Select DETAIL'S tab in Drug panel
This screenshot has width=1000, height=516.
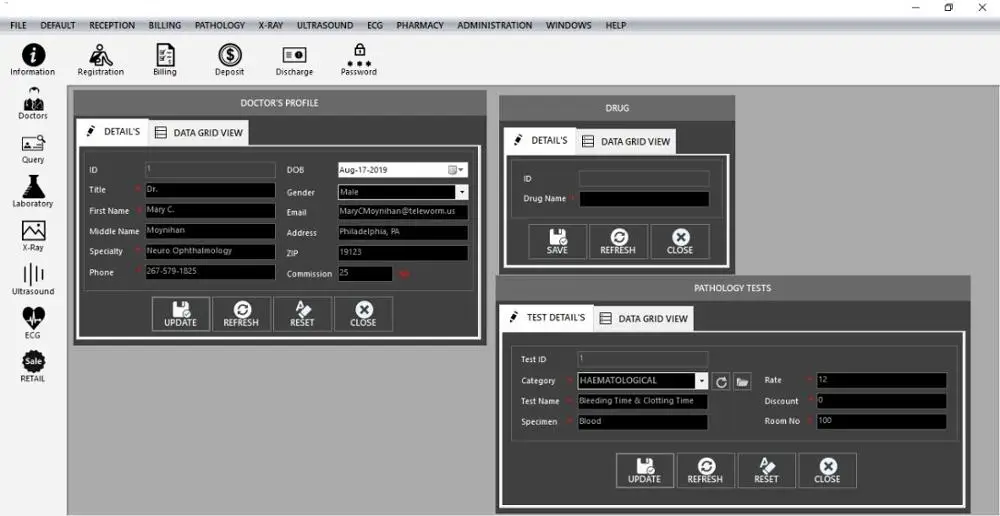tap(540, 140)
